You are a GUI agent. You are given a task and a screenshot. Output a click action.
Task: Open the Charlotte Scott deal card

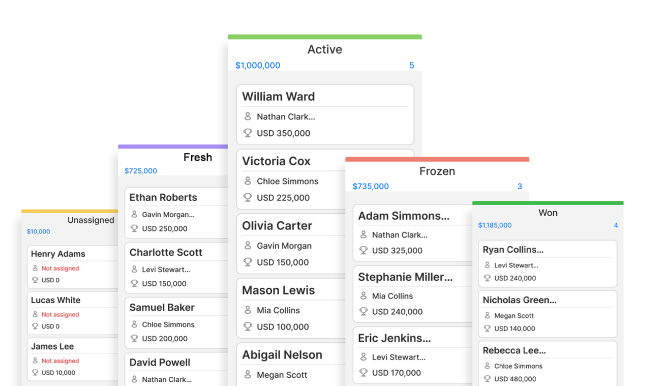[176, 268]
